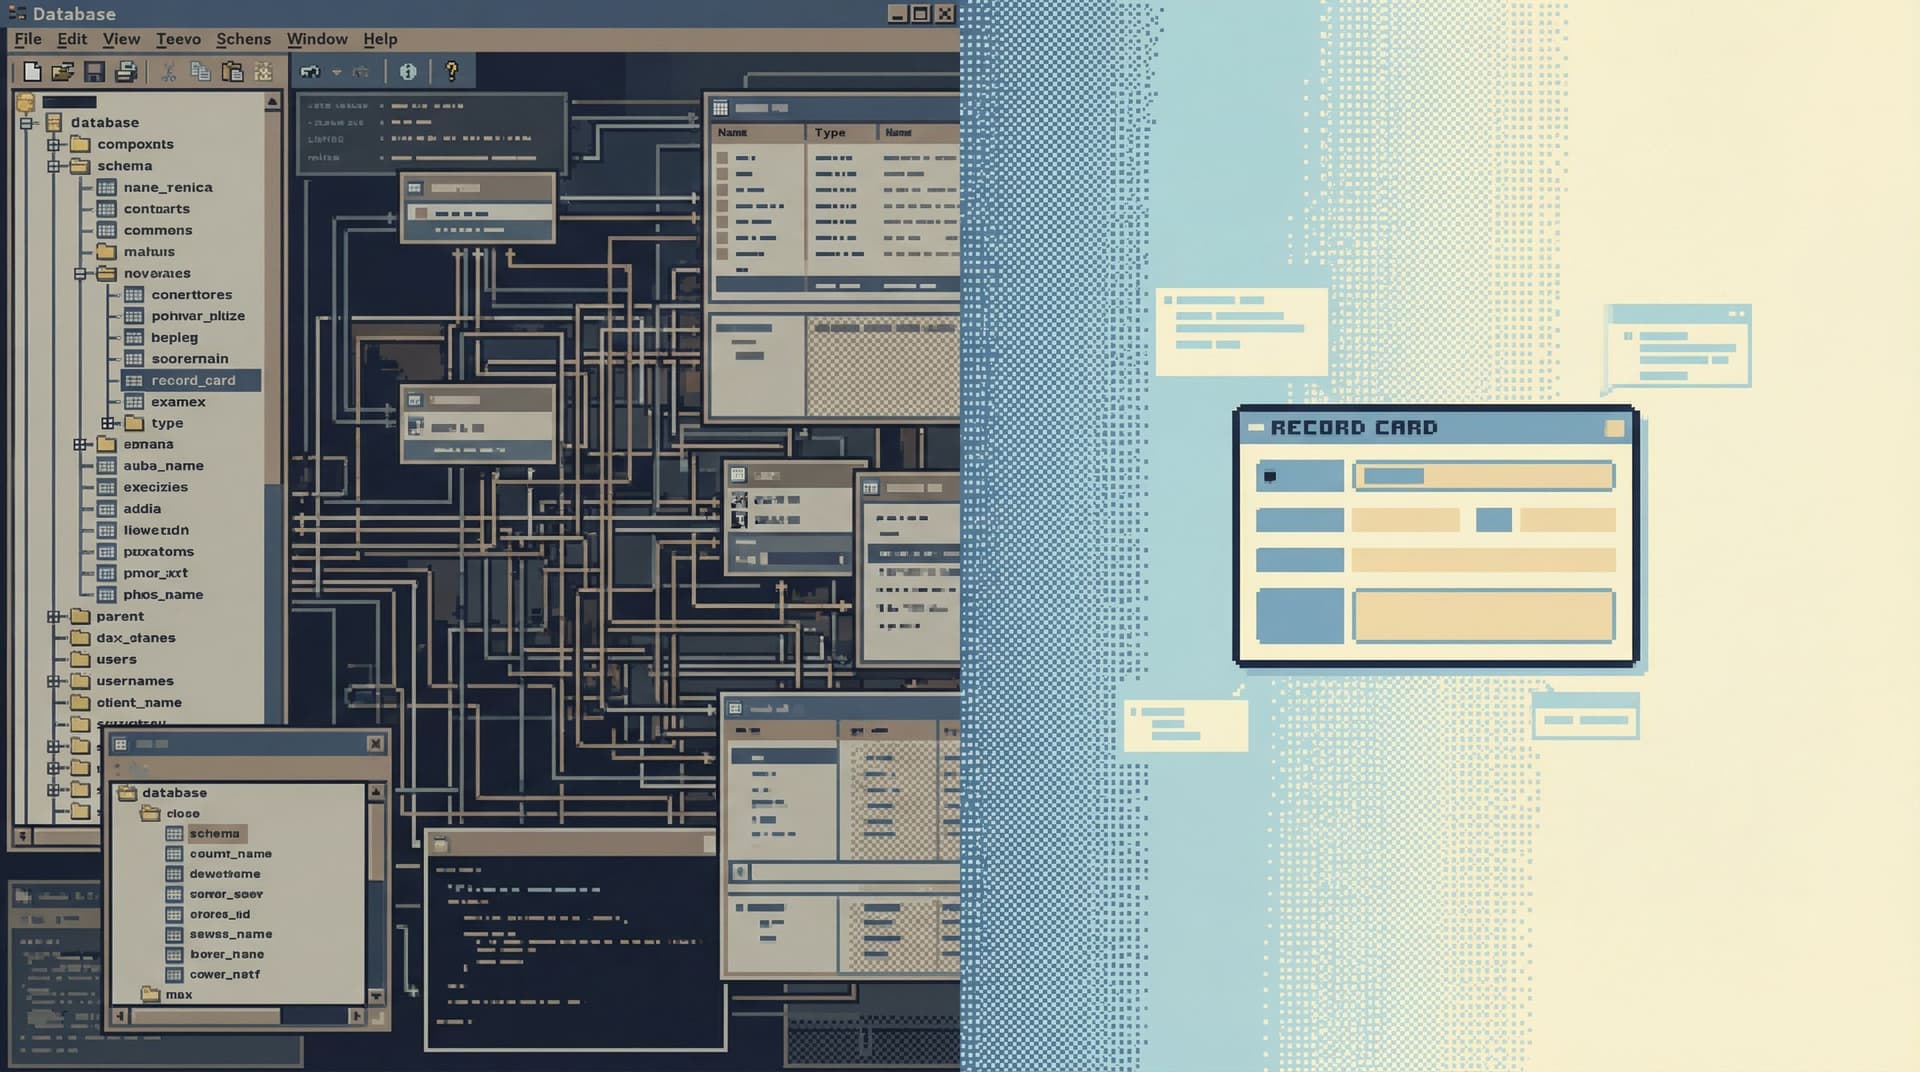1920x1072 pixels.
Task: Save using the floppy disk icon
Action: (95, 71)
